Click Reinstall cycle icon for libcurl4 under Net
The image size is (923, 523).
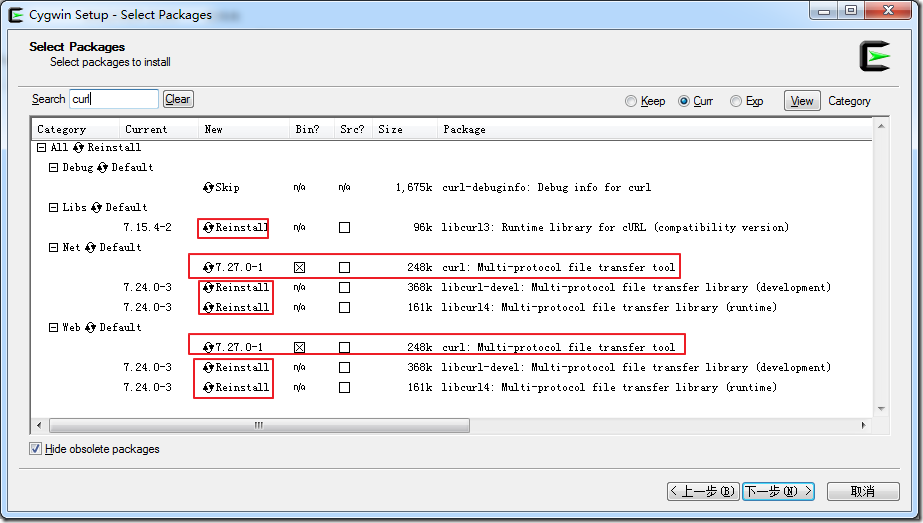coord(208,307)
